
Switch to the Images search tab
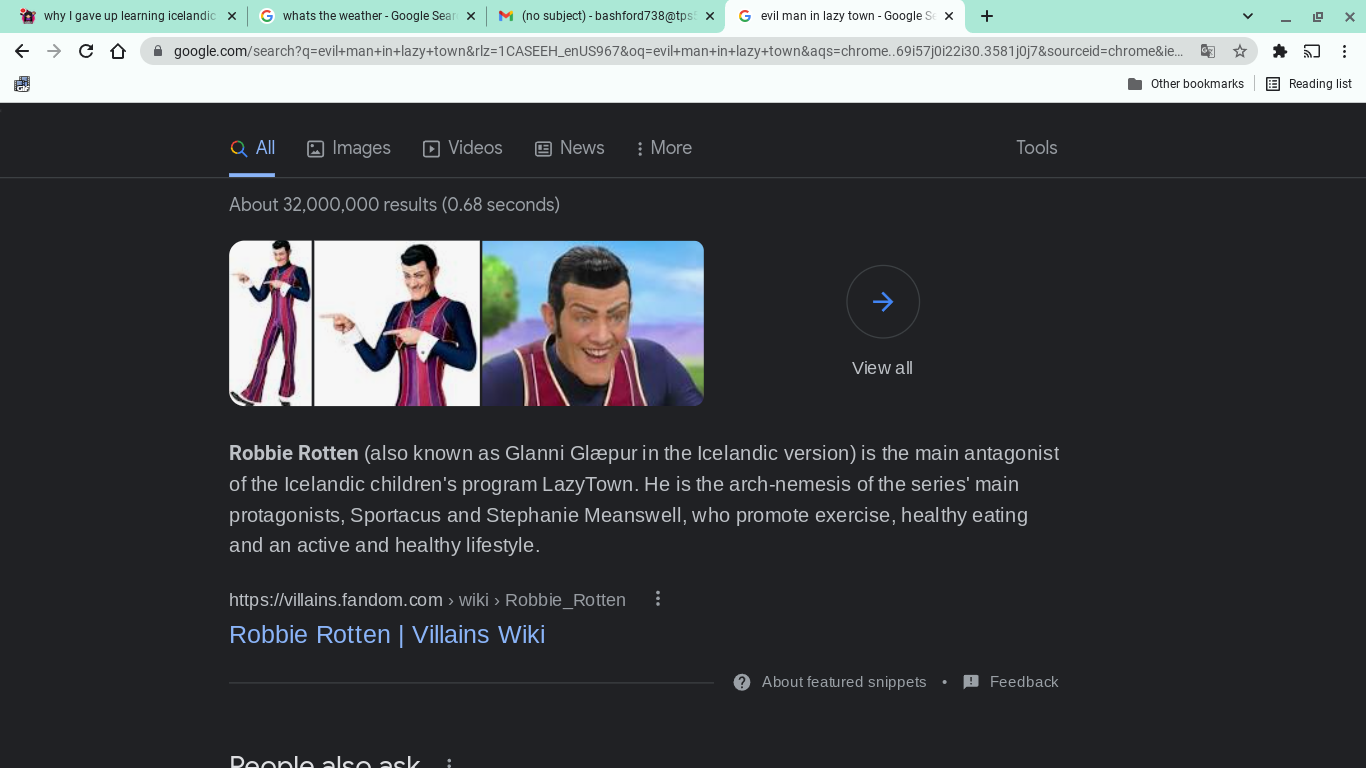pyautogui.click(x=349, y=148)
